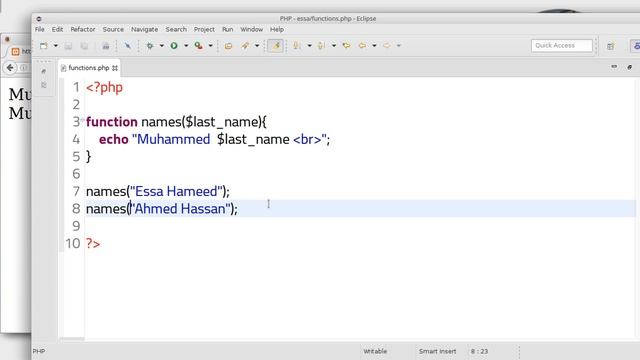Click the blue pin tool icon
This screenshot has width=640, height=360.
[128, 46]
